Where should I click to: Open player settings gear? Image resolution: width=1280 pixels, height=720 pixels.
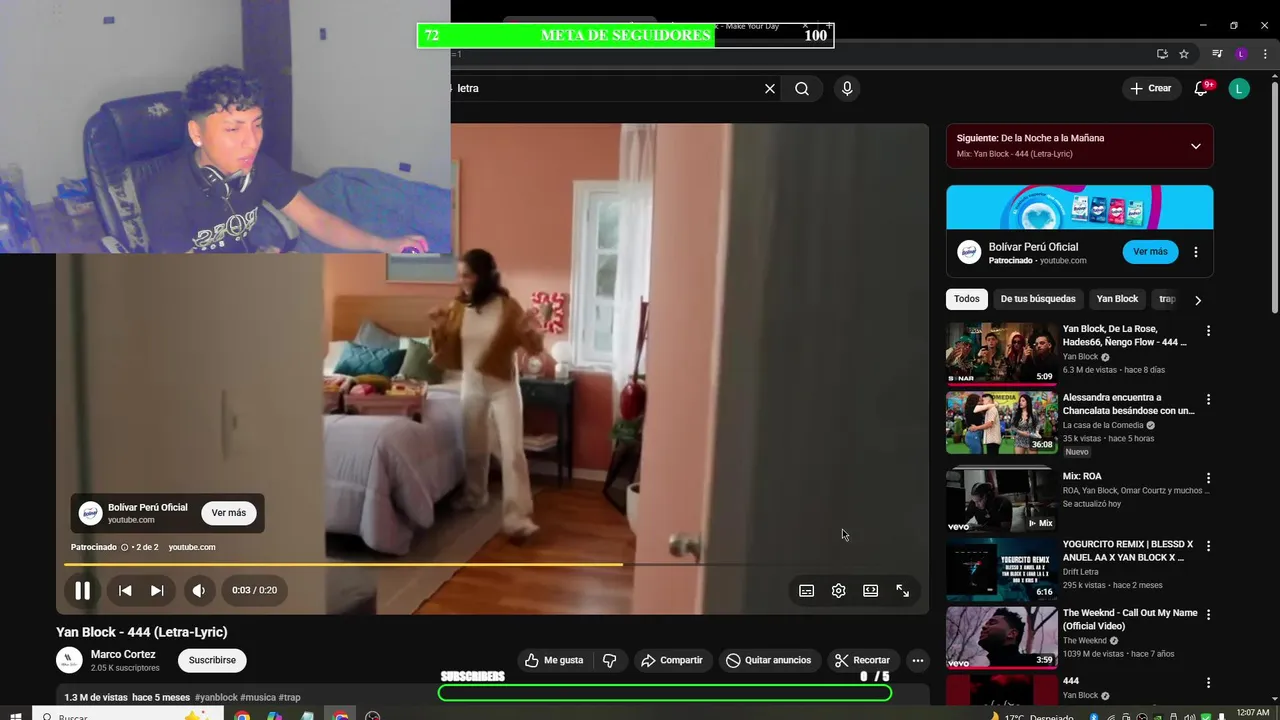pos(838,590)
